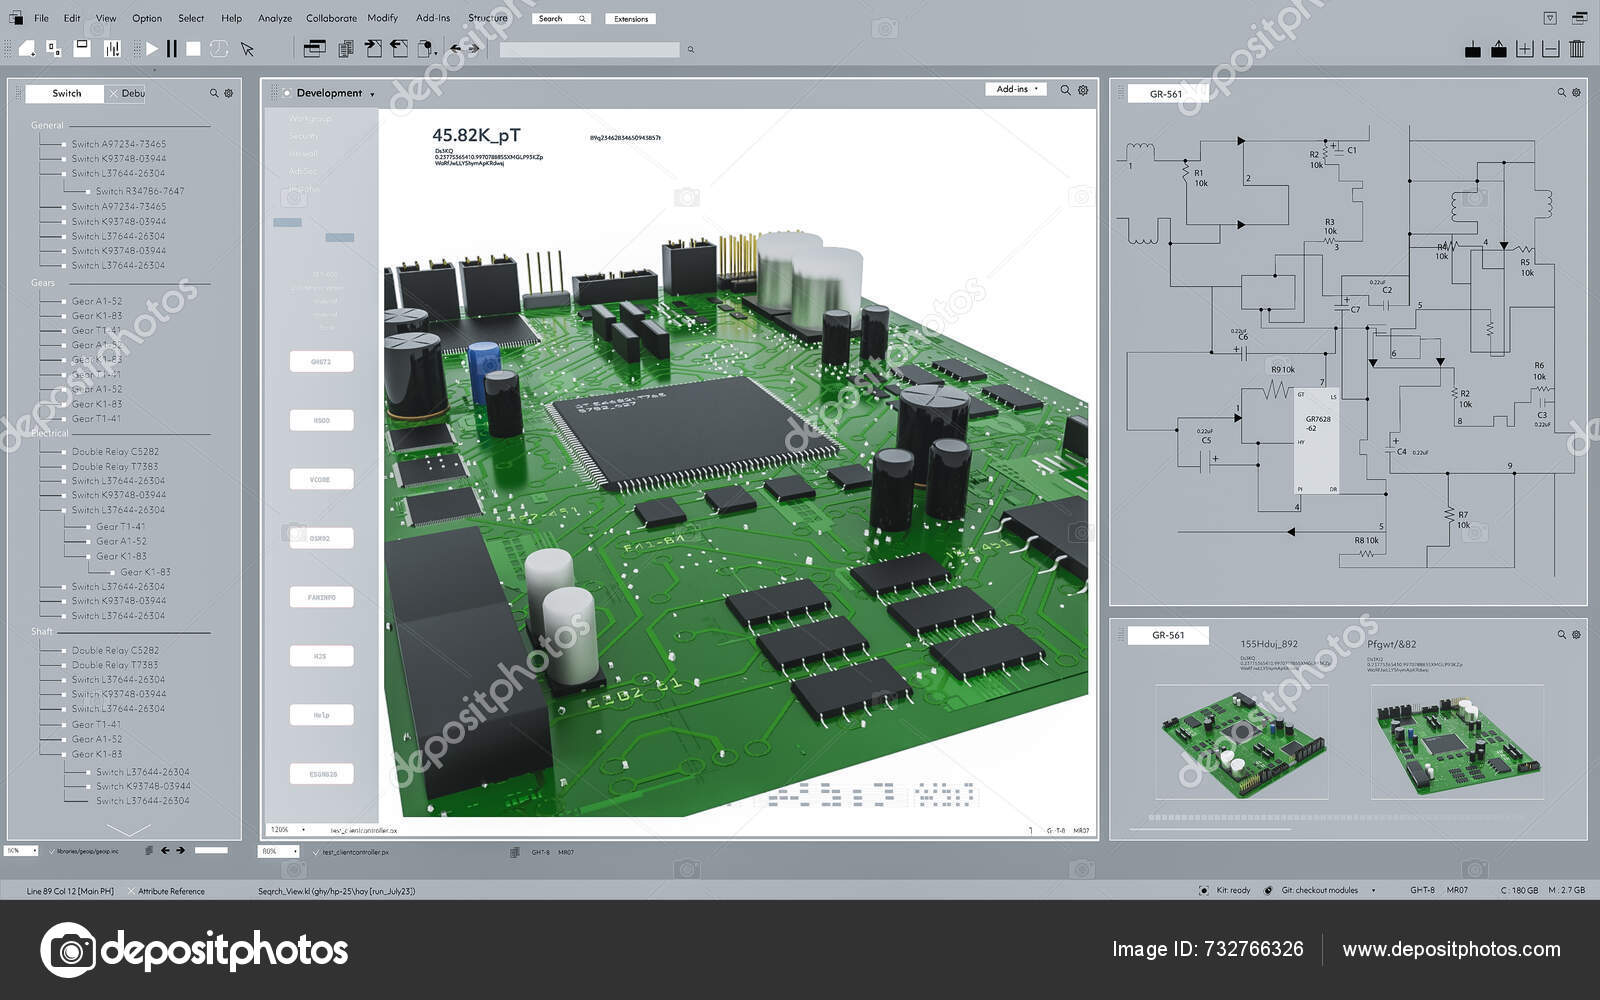Click the Pause icon in the top toolbar
The image size is (1600, 1000).
click(x=172, y=47)
